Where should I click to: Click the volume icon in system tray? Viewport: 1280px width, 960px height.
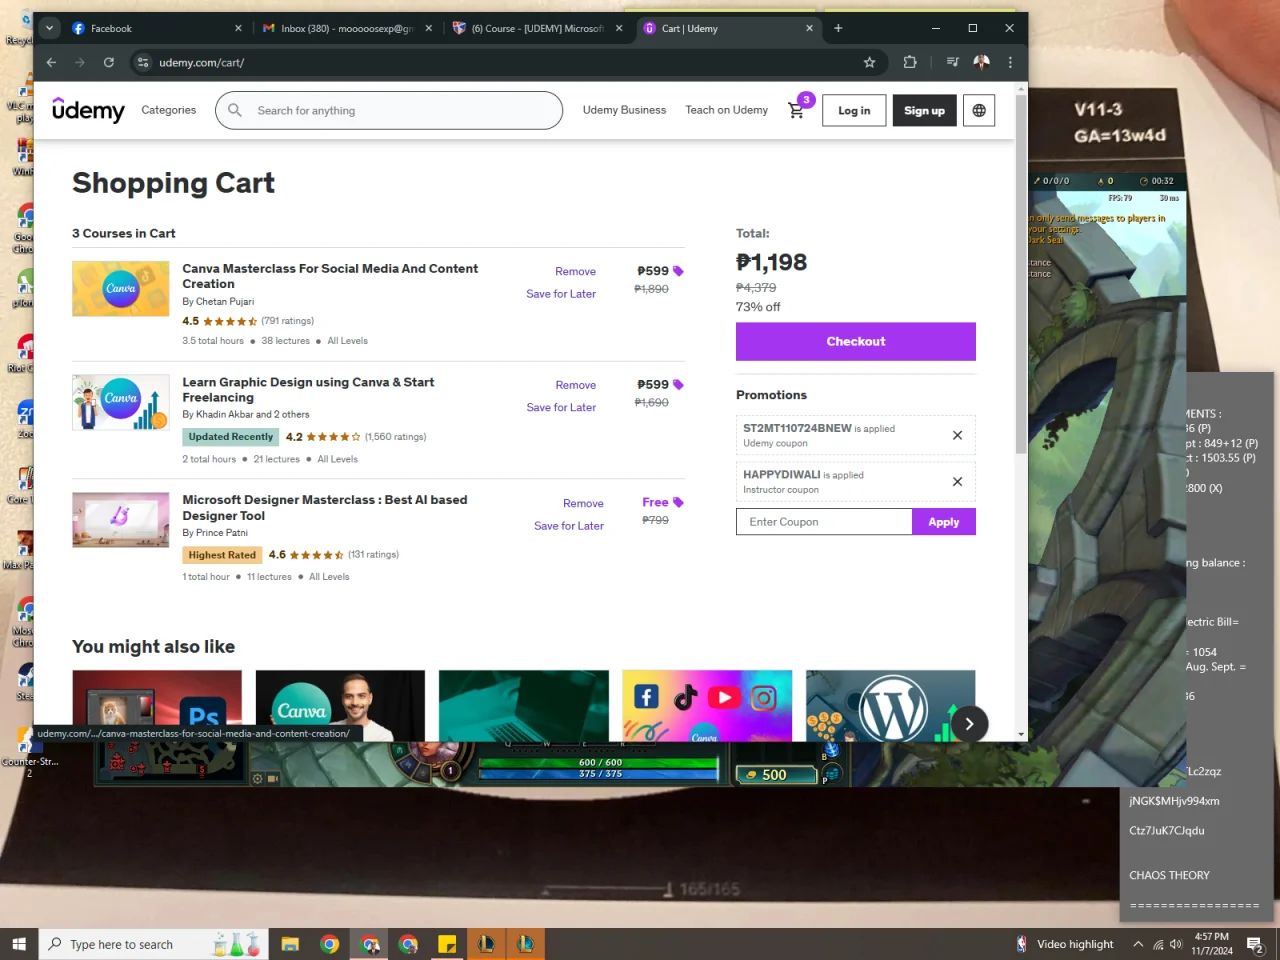[1176, 944]
